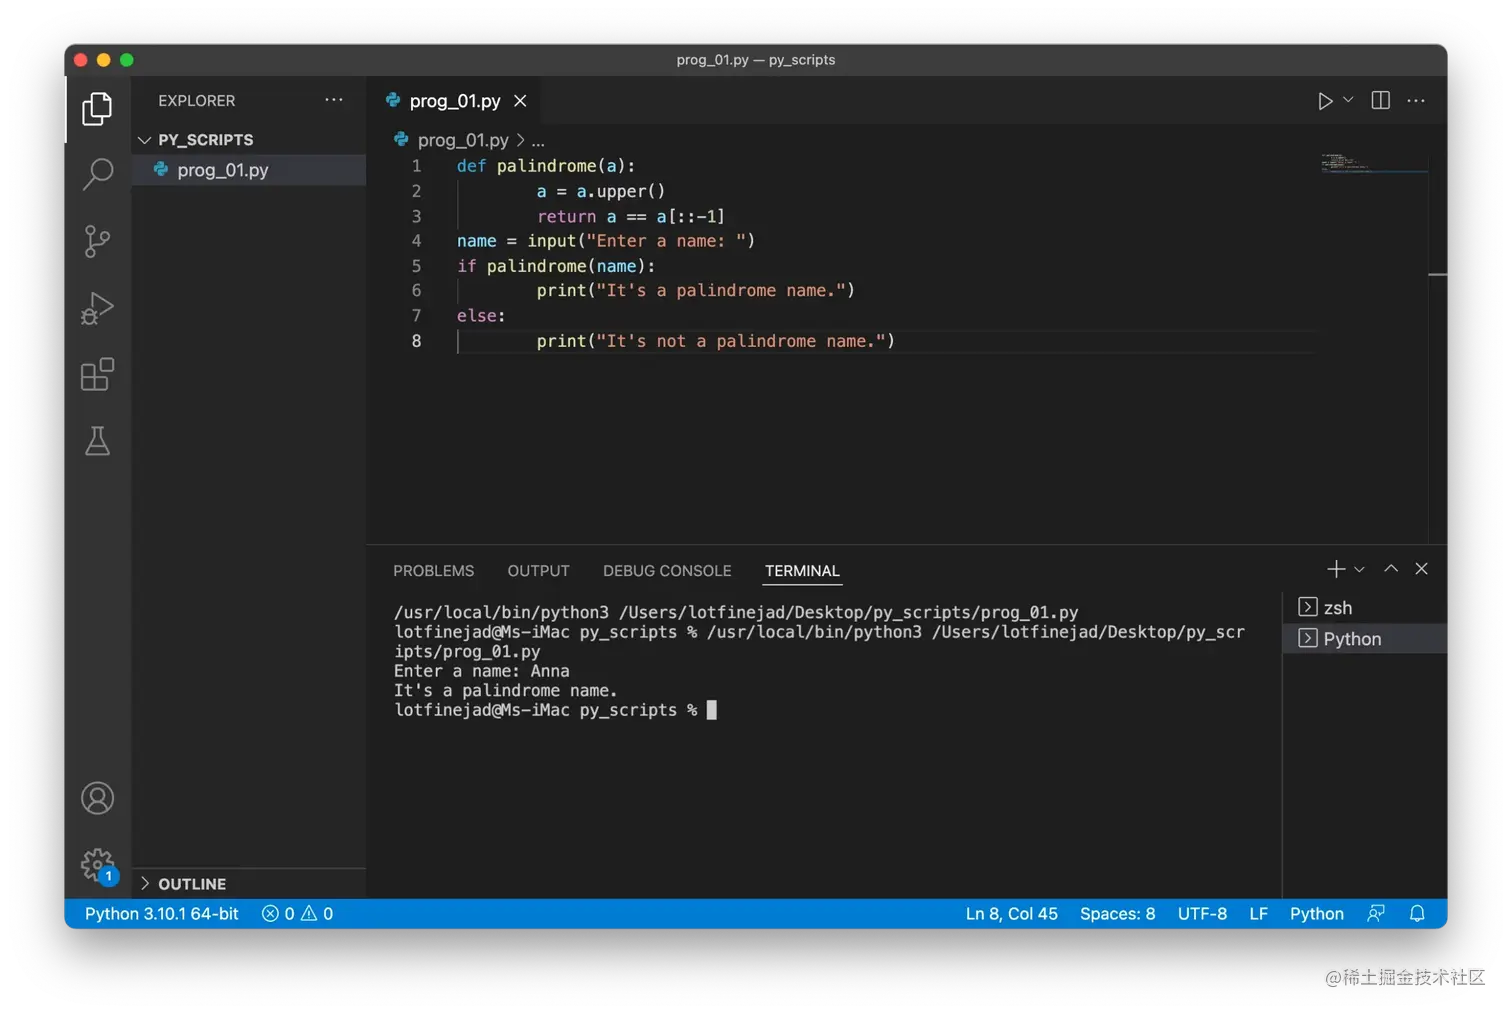Change the LF end of line sequence

(x=1258, y=914)
